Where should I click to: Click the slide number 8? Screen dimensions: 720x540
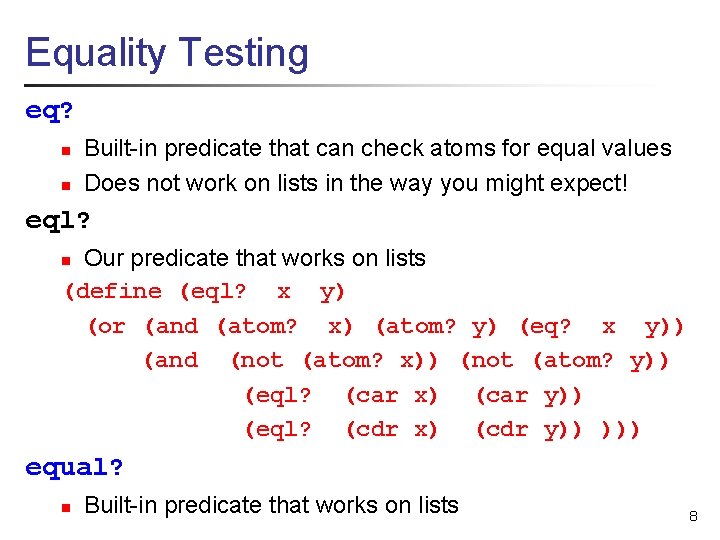[x=692, y=517]
